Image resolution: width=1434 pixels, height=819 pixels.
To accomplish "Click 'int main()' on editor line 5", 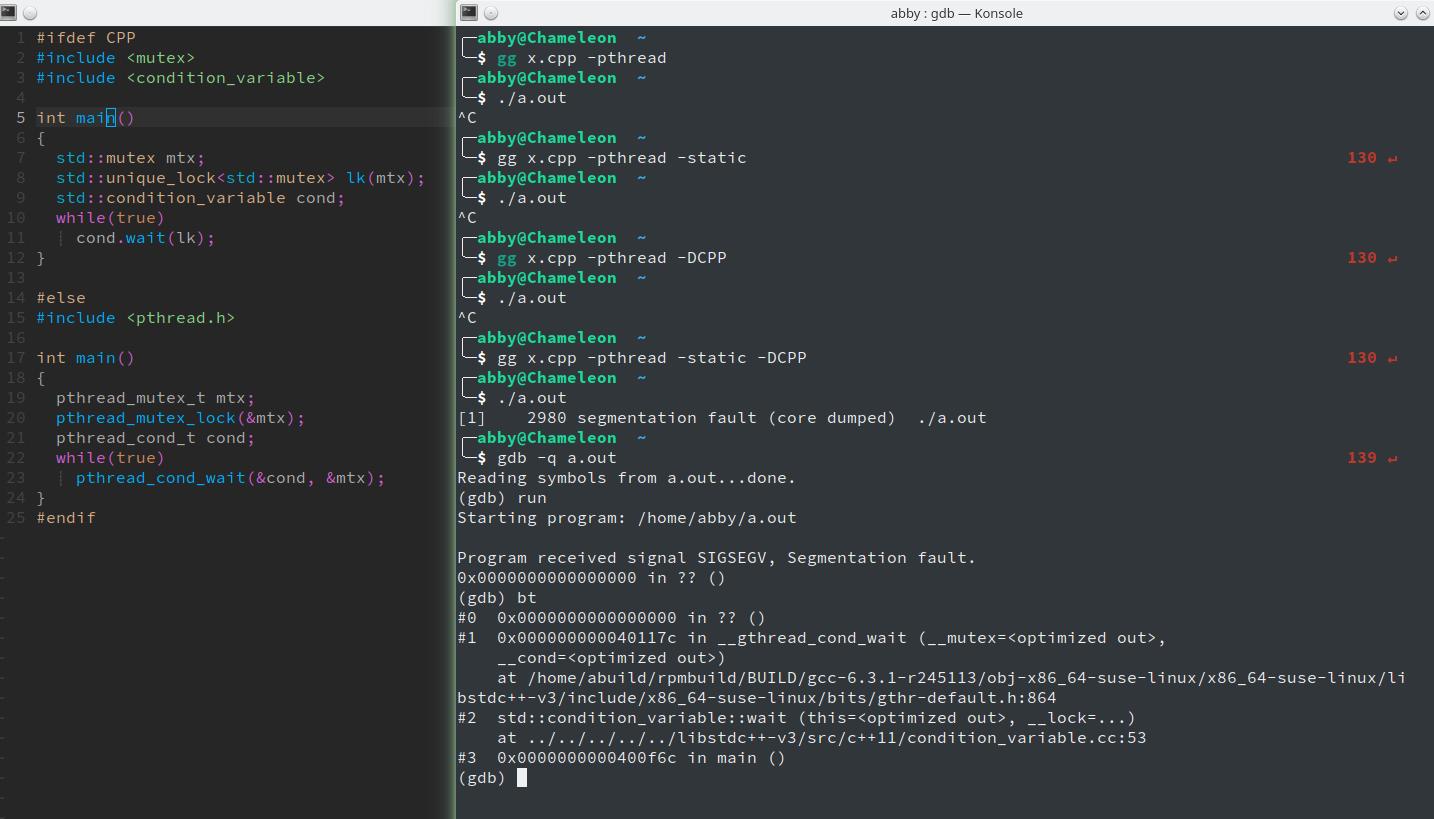I will coord(85,118).
